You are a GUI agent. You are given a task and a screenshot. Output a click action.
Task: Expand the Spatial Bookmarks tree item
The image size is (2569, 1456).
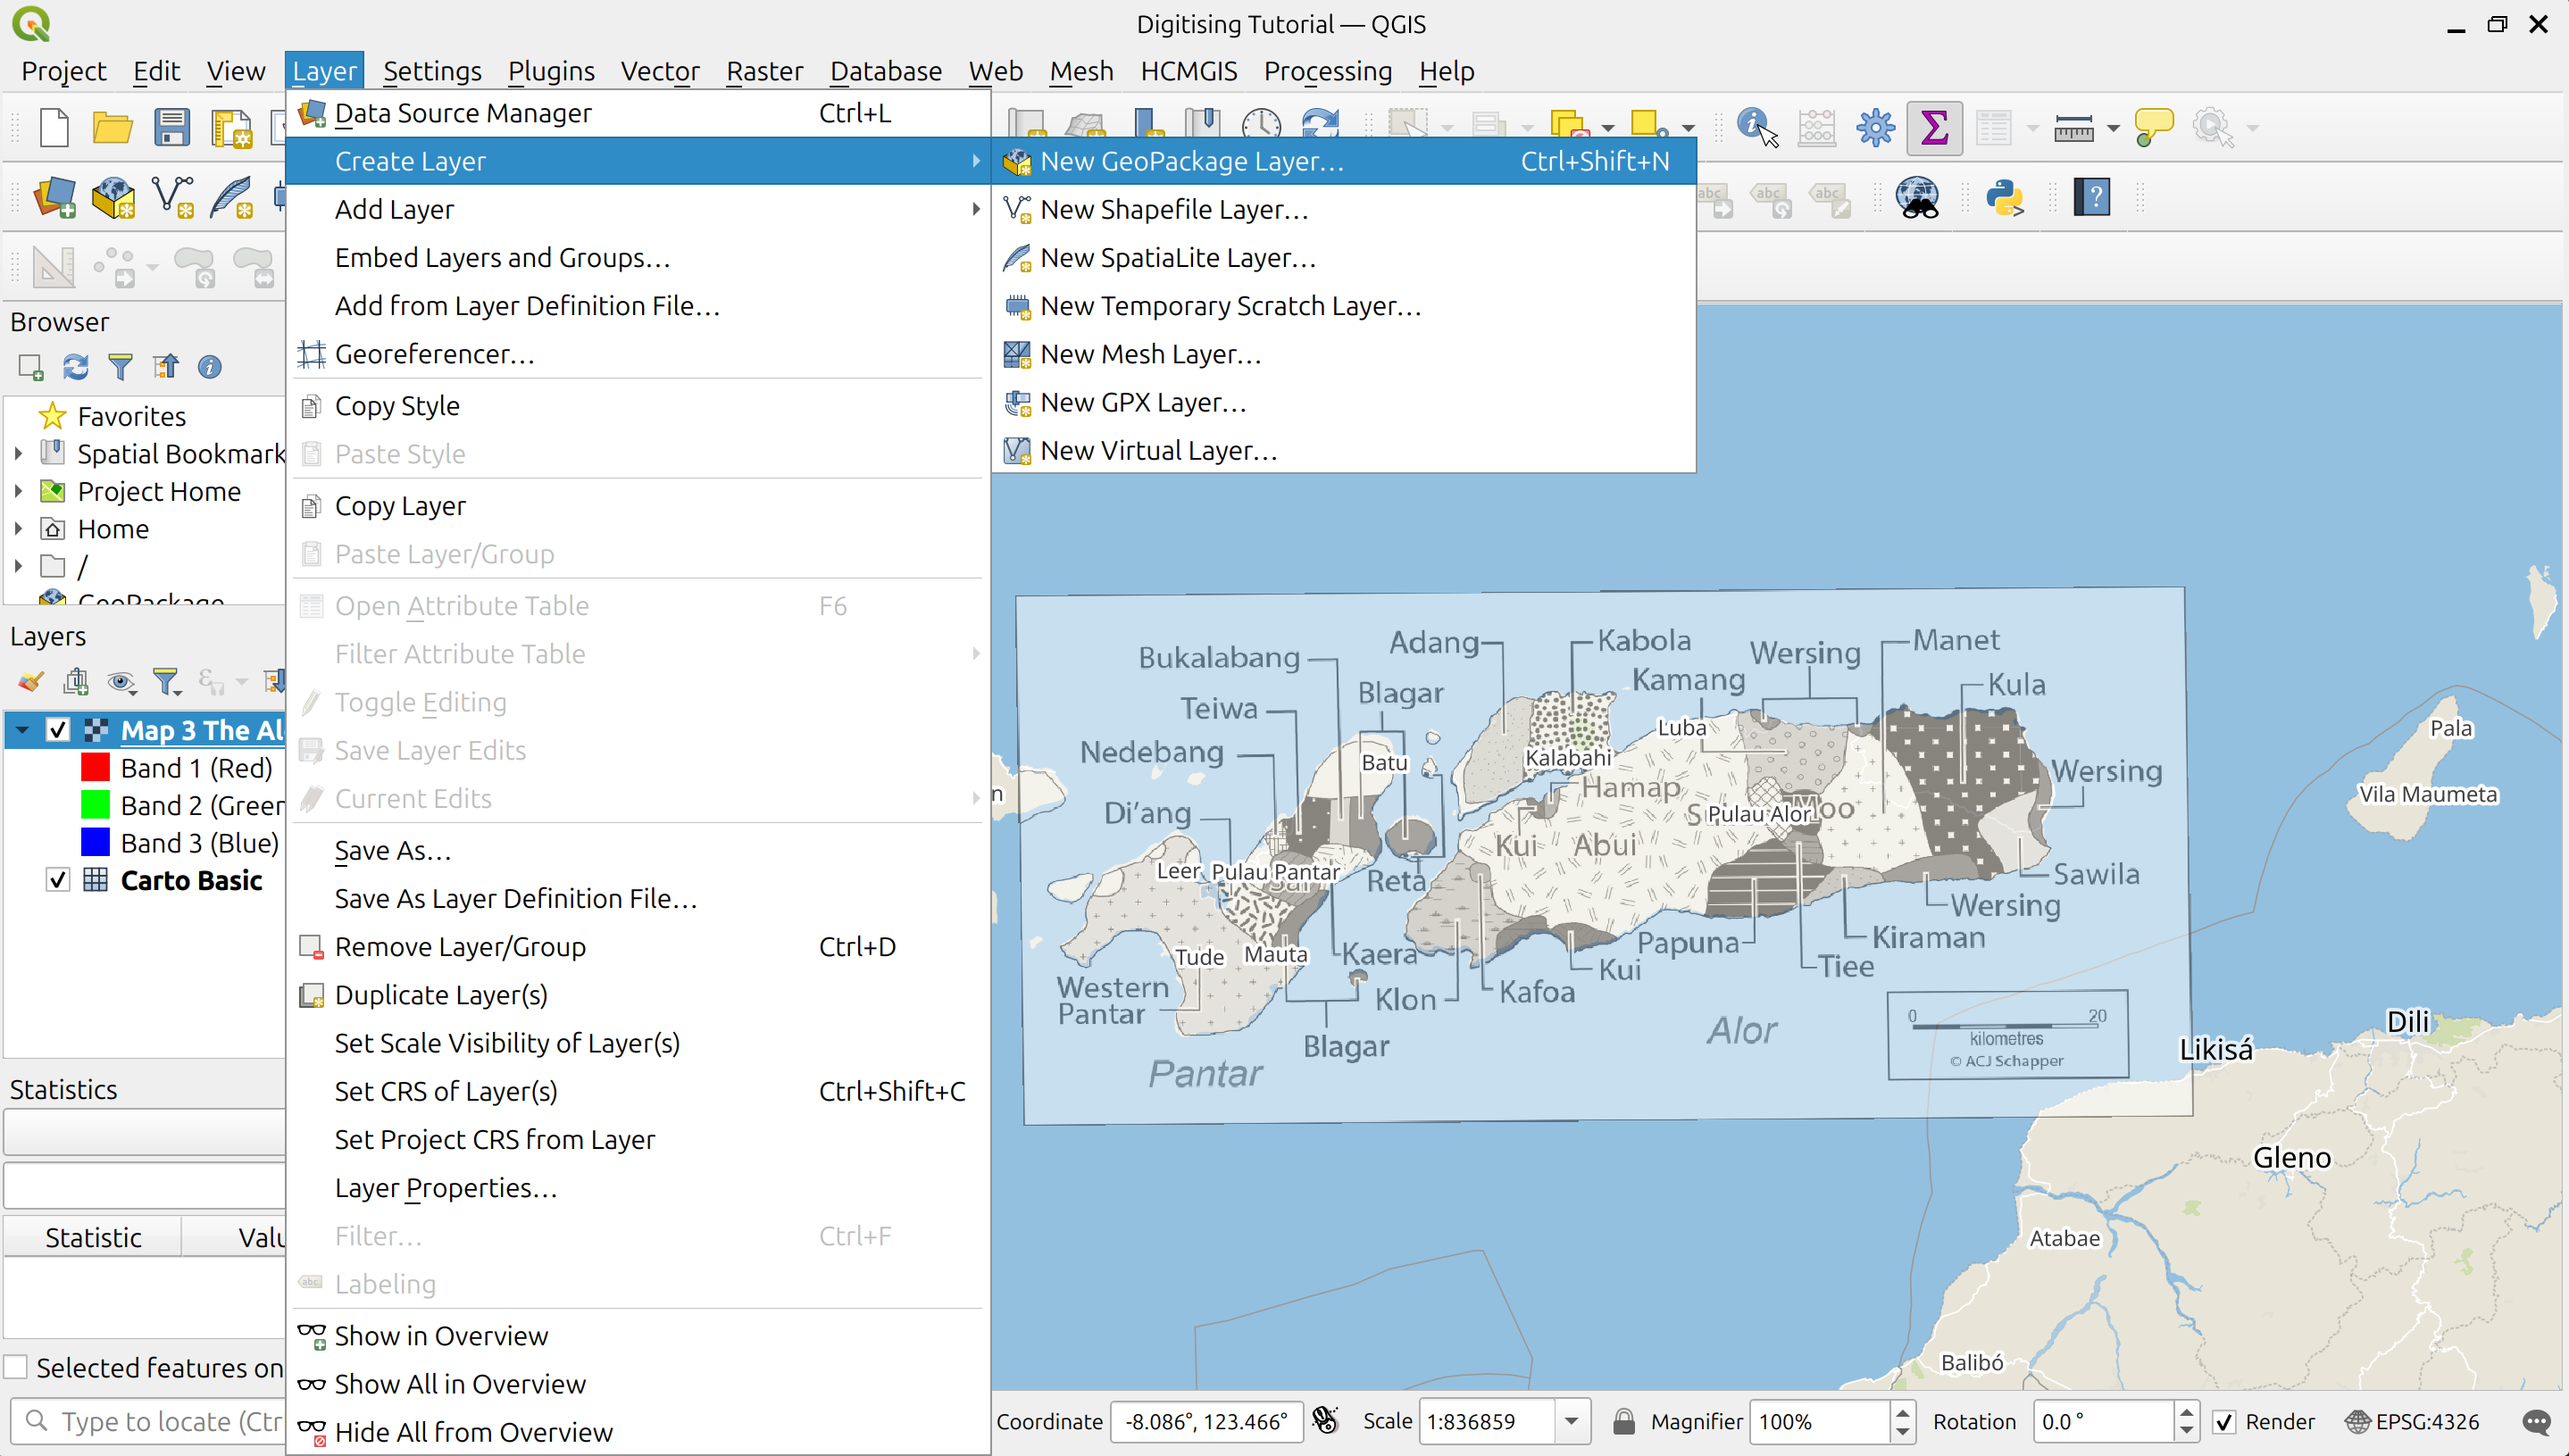pyautogui.click(x=18, y=453)
